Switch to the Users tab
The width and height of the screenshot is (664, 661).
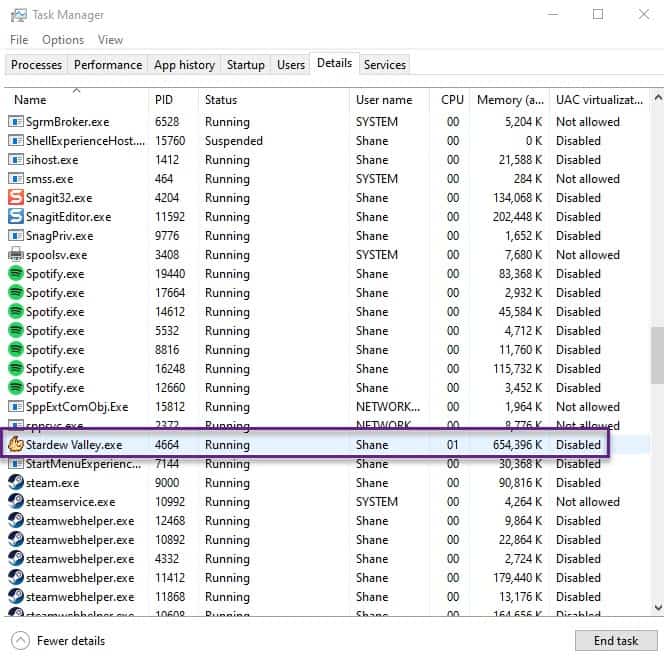pos(291,65)
